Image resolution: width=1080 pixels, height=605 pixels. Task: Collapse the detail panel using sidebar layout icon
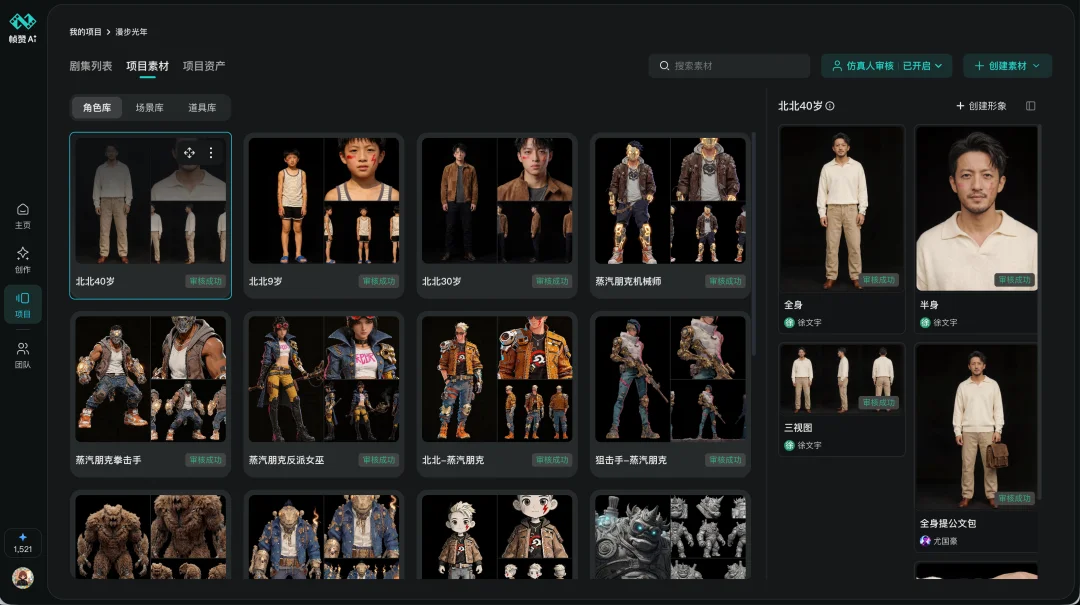(1031, 106)
